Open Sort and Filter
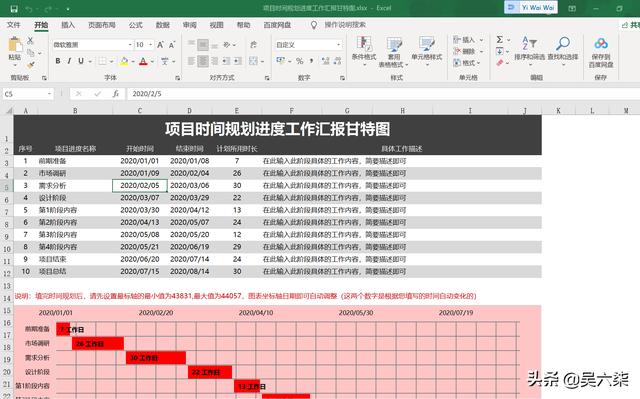This screenshot has width=640, height=399. [x=529, y=50]
